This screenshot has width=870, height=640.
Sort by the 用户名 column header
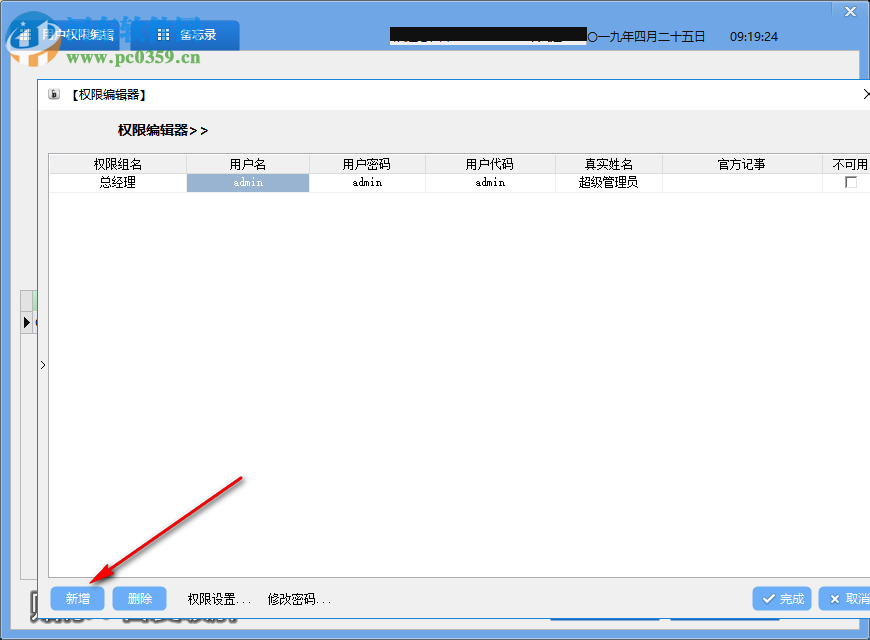click(248, 163)
